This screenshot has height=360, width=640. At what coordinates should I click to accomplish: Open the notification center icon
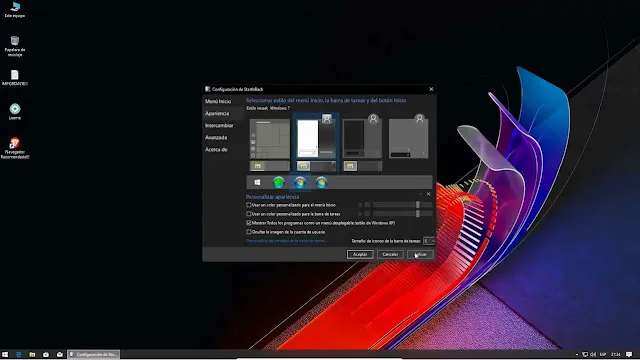tap(629, 354)
